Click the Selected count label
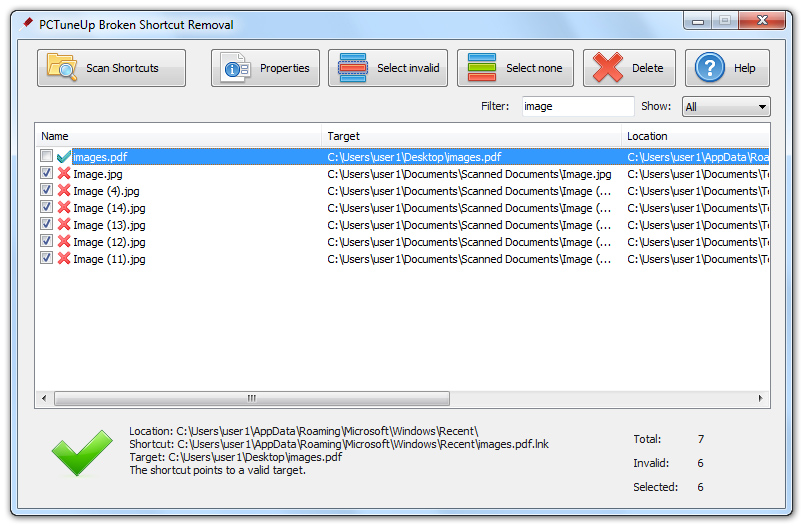The image size is (803, 526). click(x=655, y=487)
